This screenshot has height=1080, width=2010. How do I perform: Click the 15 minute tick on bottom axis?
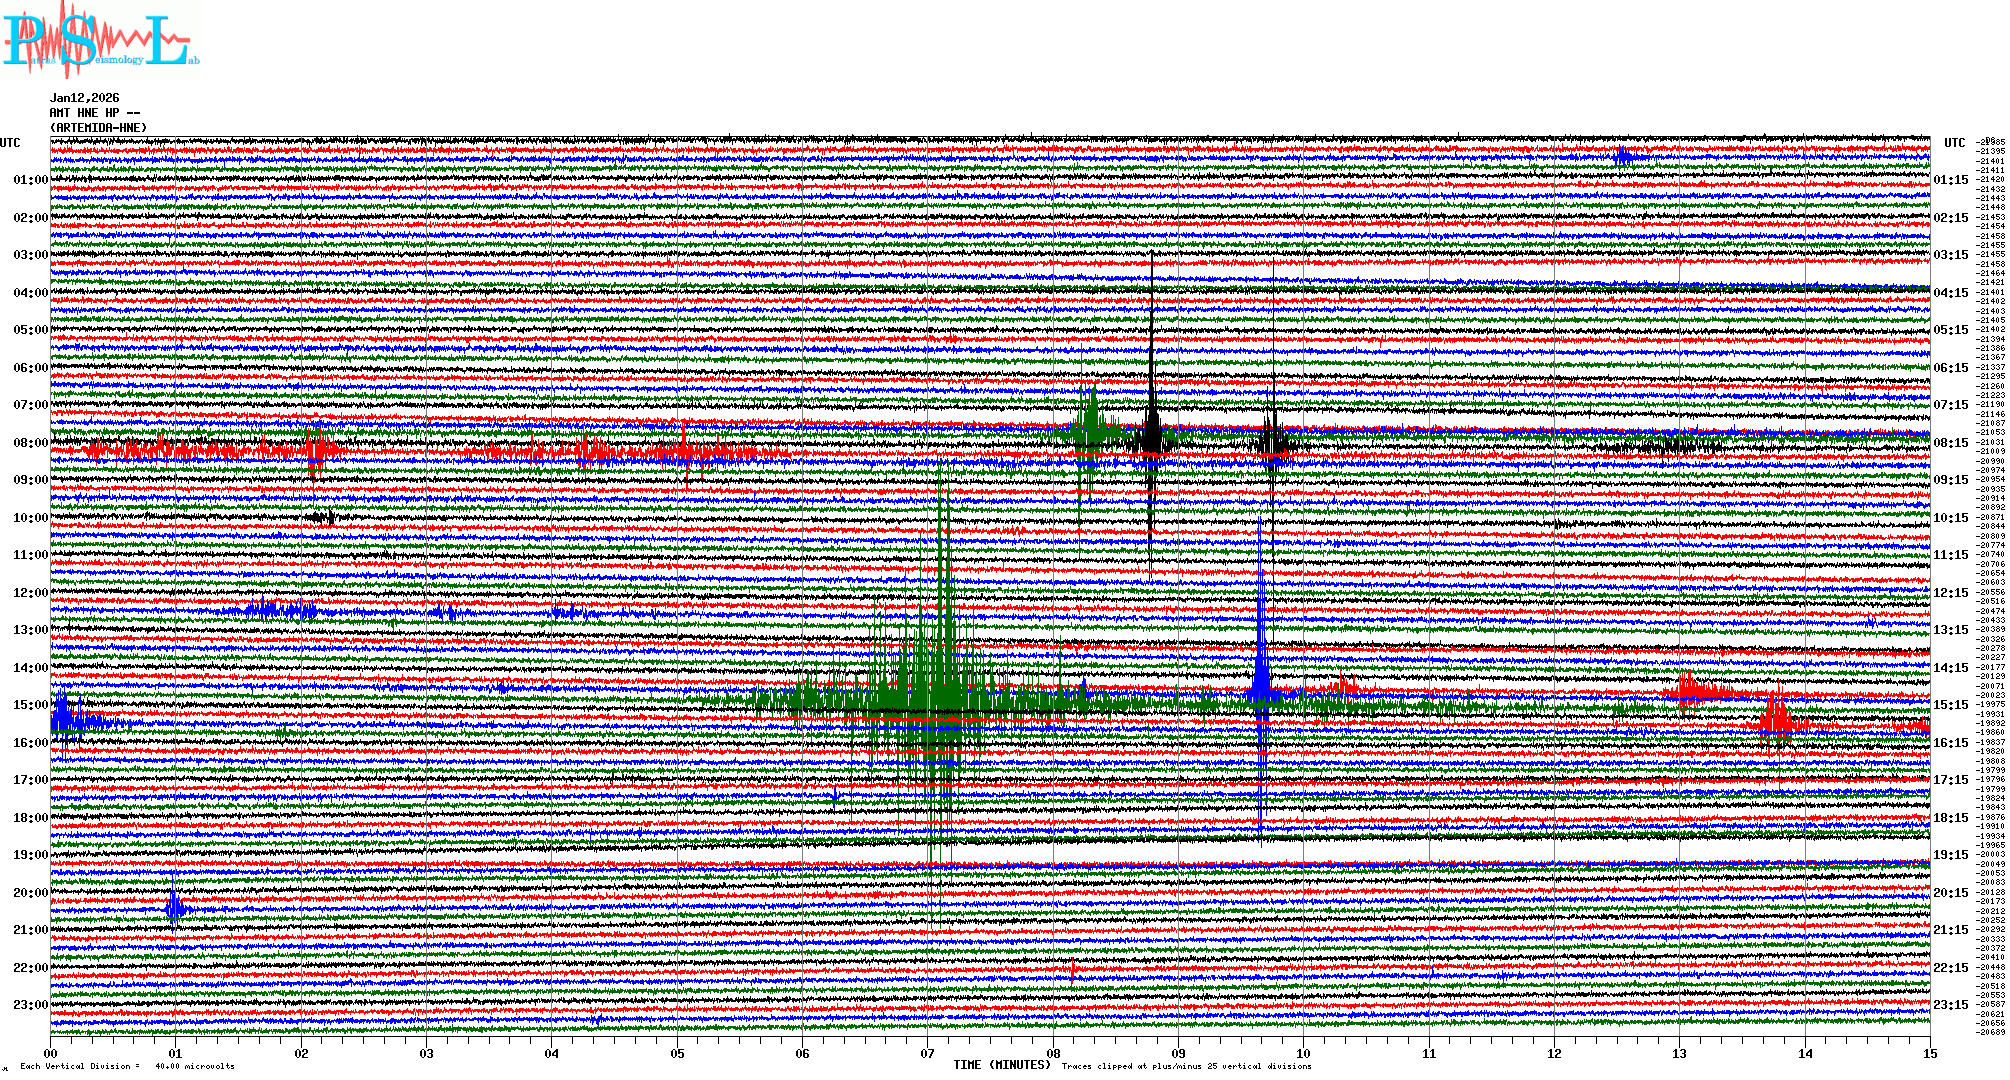click(1930, 1054)
